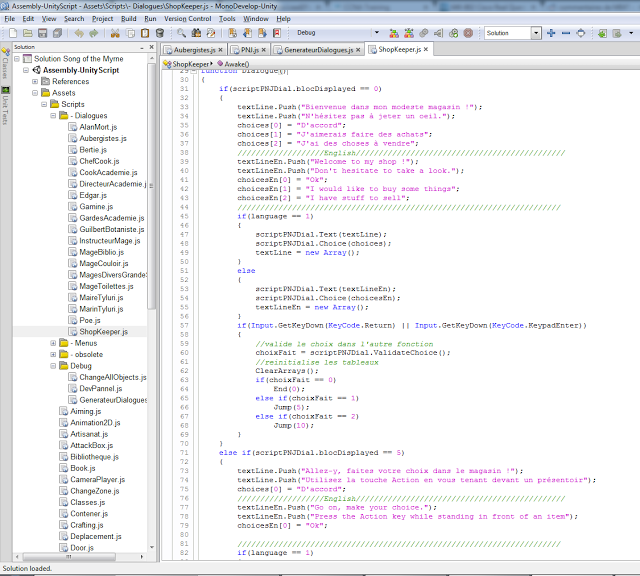Expand the - Menus folder
The height and width of the screenshot is (576, 640).
click(x=52, y=343)
